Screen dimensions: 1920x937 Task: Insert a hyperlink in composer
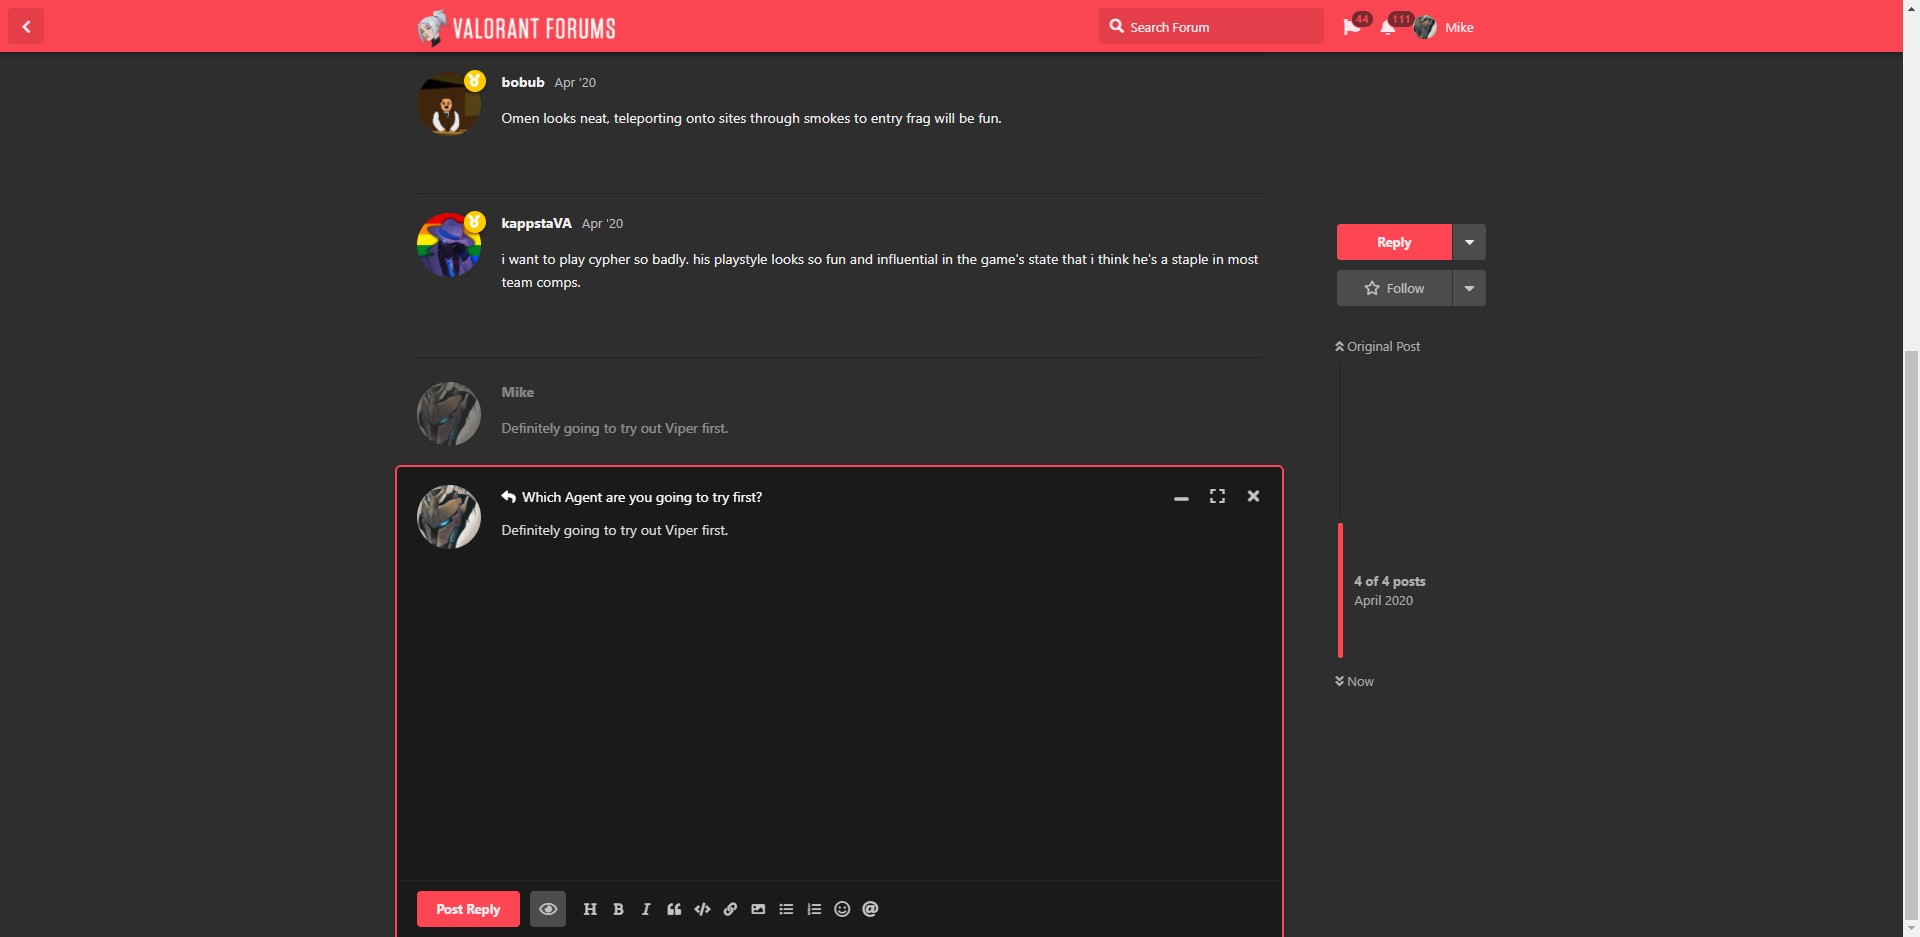click(x=730, y=909)
